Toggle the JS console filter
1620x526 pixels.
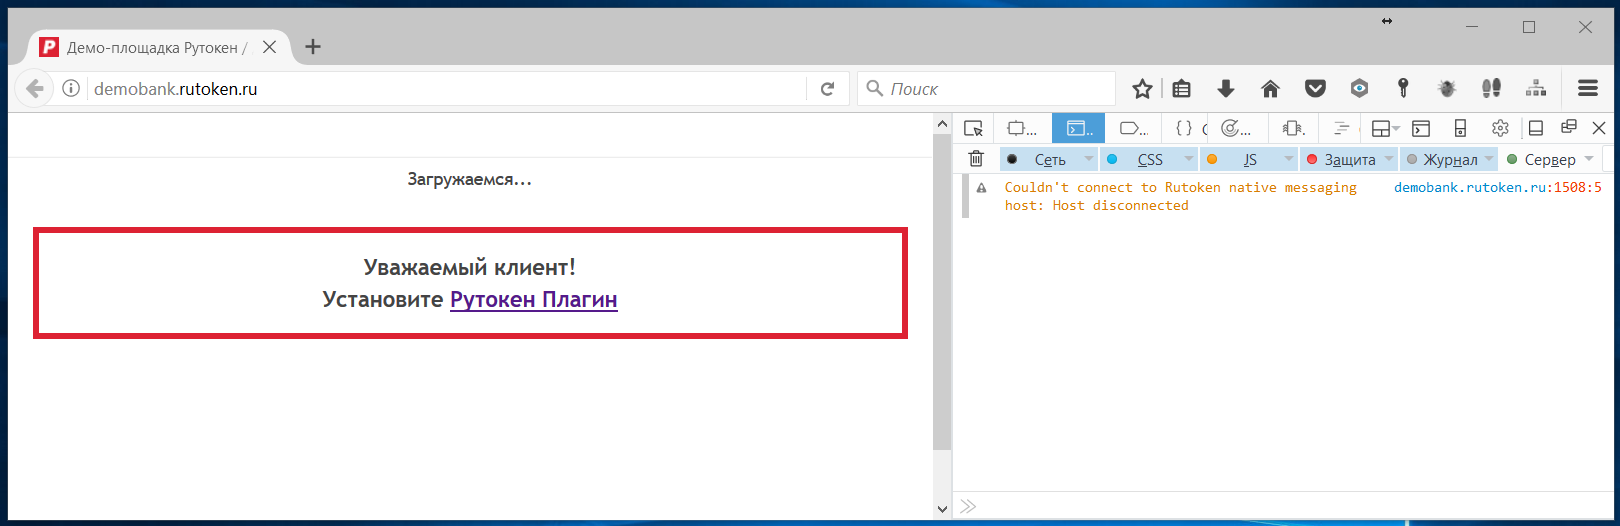1249,160
